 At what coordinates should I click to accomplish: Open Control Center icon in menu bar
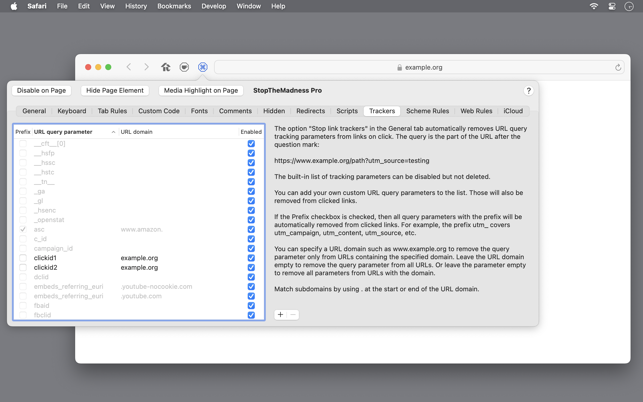tap(612, 6)
